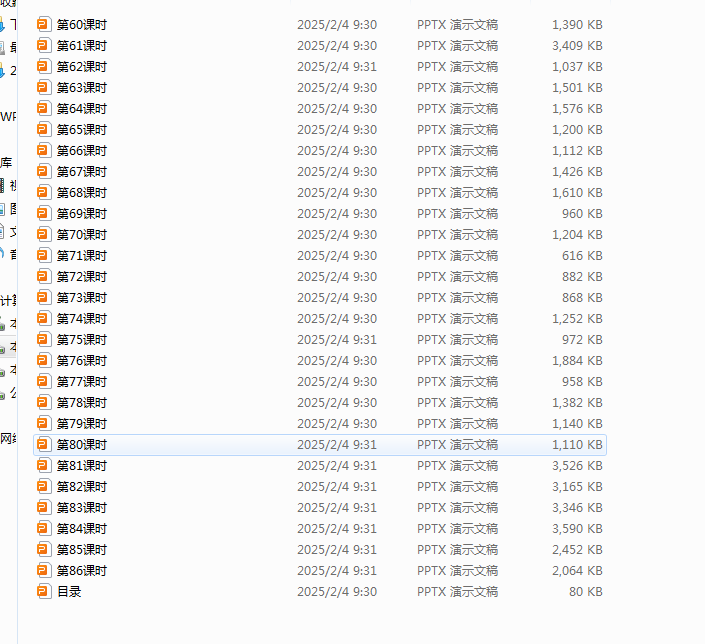
Task: Select the 第80课时 file icon
Action: pos(44,444)
